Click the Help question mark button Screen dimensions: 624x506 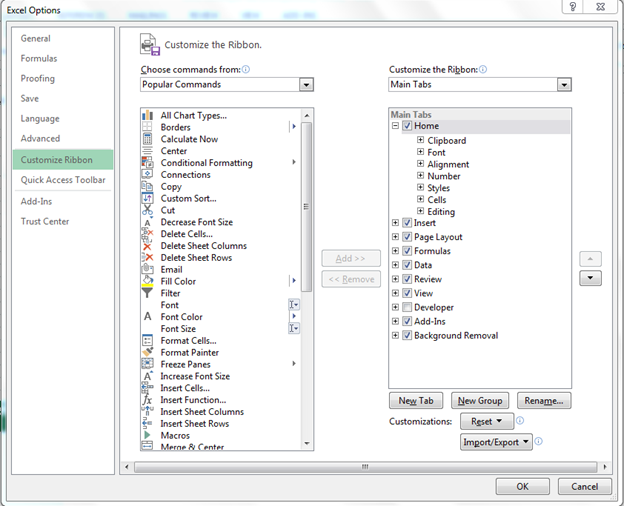pos(573,6)
